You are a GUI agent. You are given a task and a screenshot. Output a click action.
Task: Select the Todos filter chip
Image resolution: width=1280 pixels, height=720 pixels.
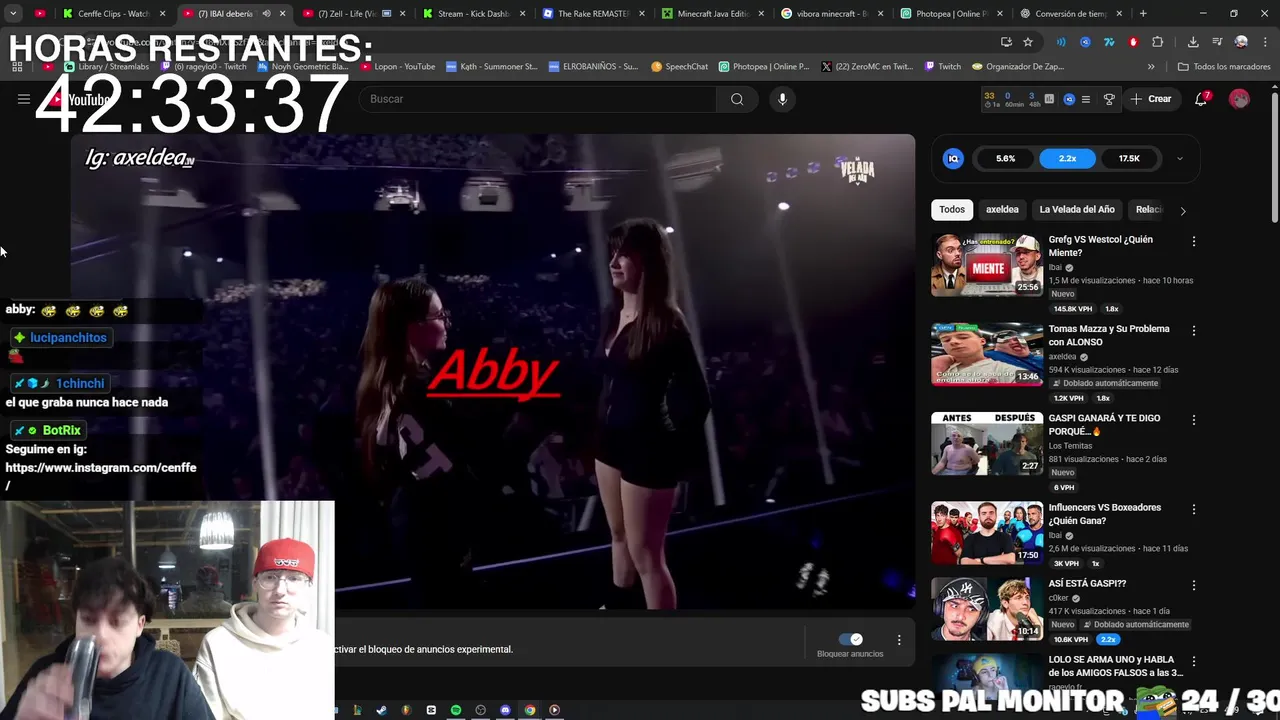tap(952, 210)
